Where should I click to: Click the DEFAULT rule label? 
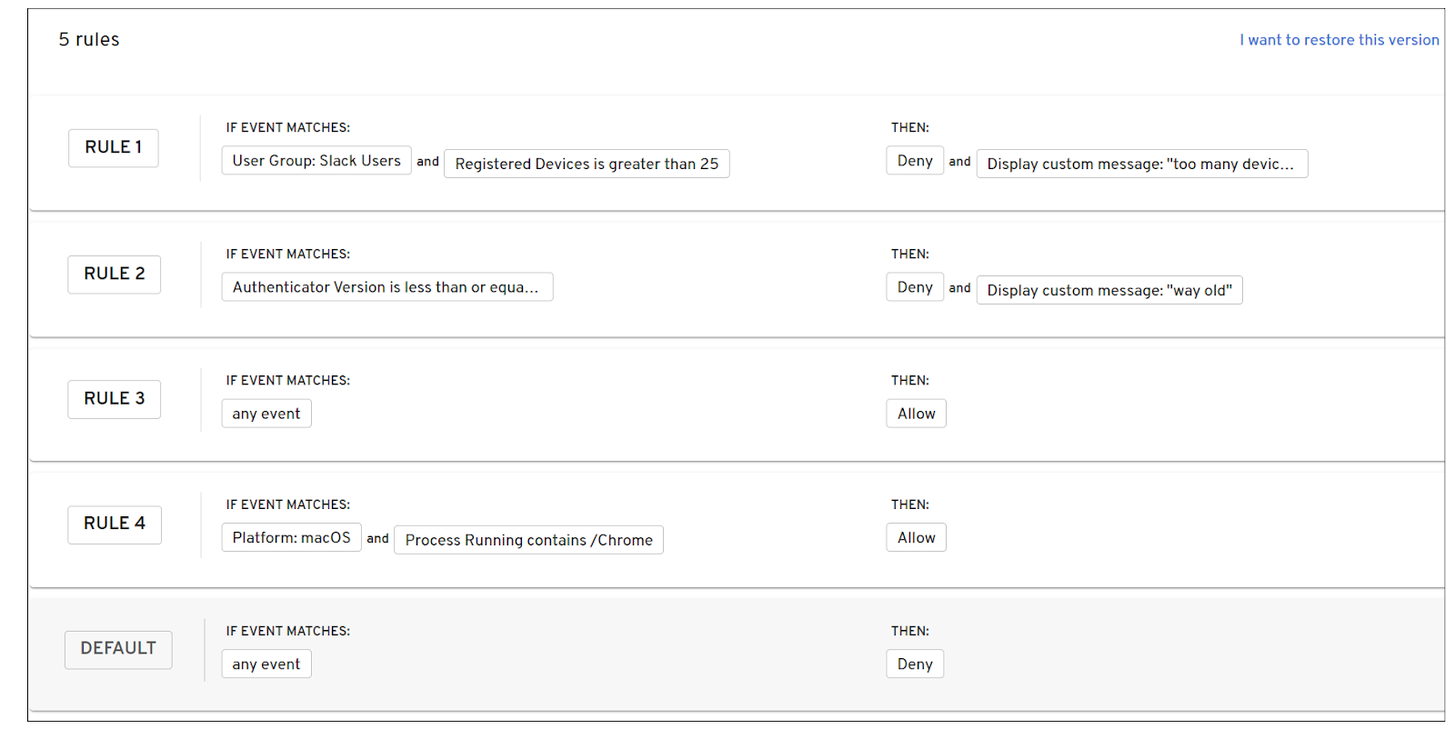(x=118, y=648)
